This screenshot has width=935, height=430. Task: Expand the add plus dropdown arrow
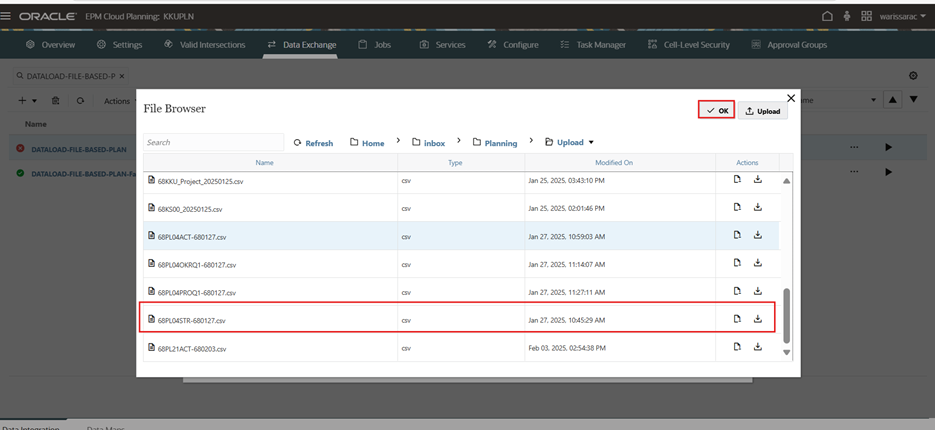[34, 101]
